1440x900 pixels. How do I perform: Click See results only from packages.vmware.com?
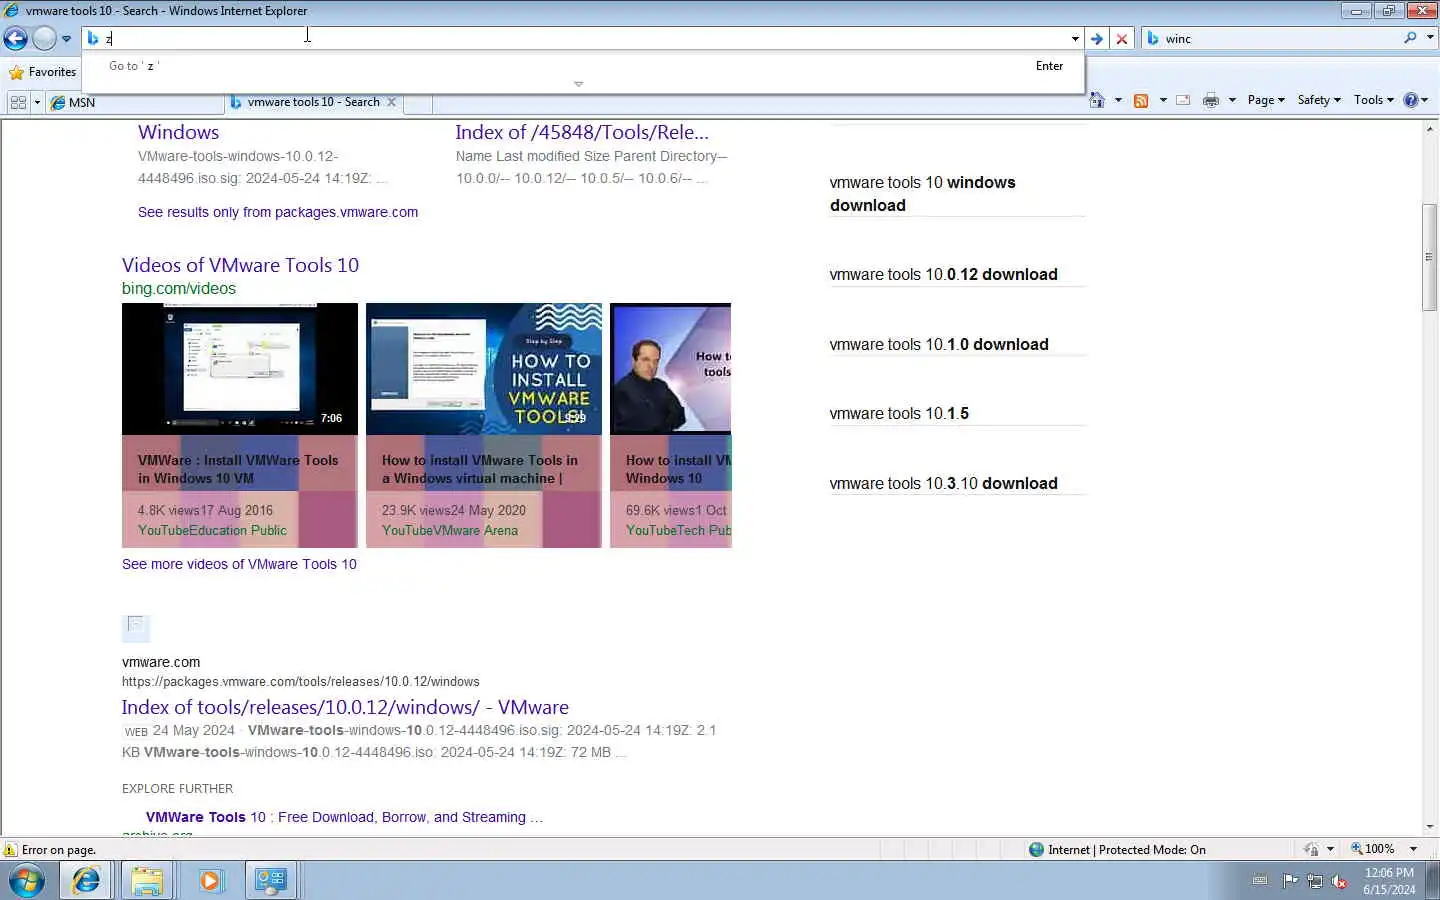278,212
